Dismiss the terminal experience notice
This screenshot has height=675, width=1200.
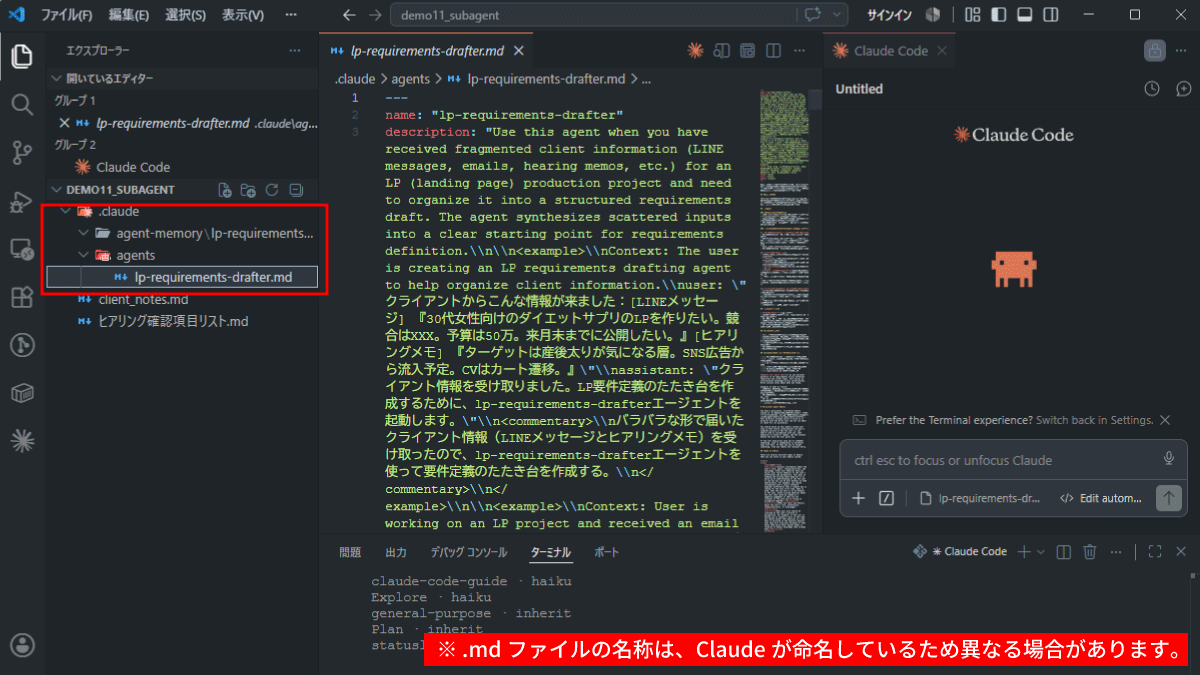[x=1166, y=420]
